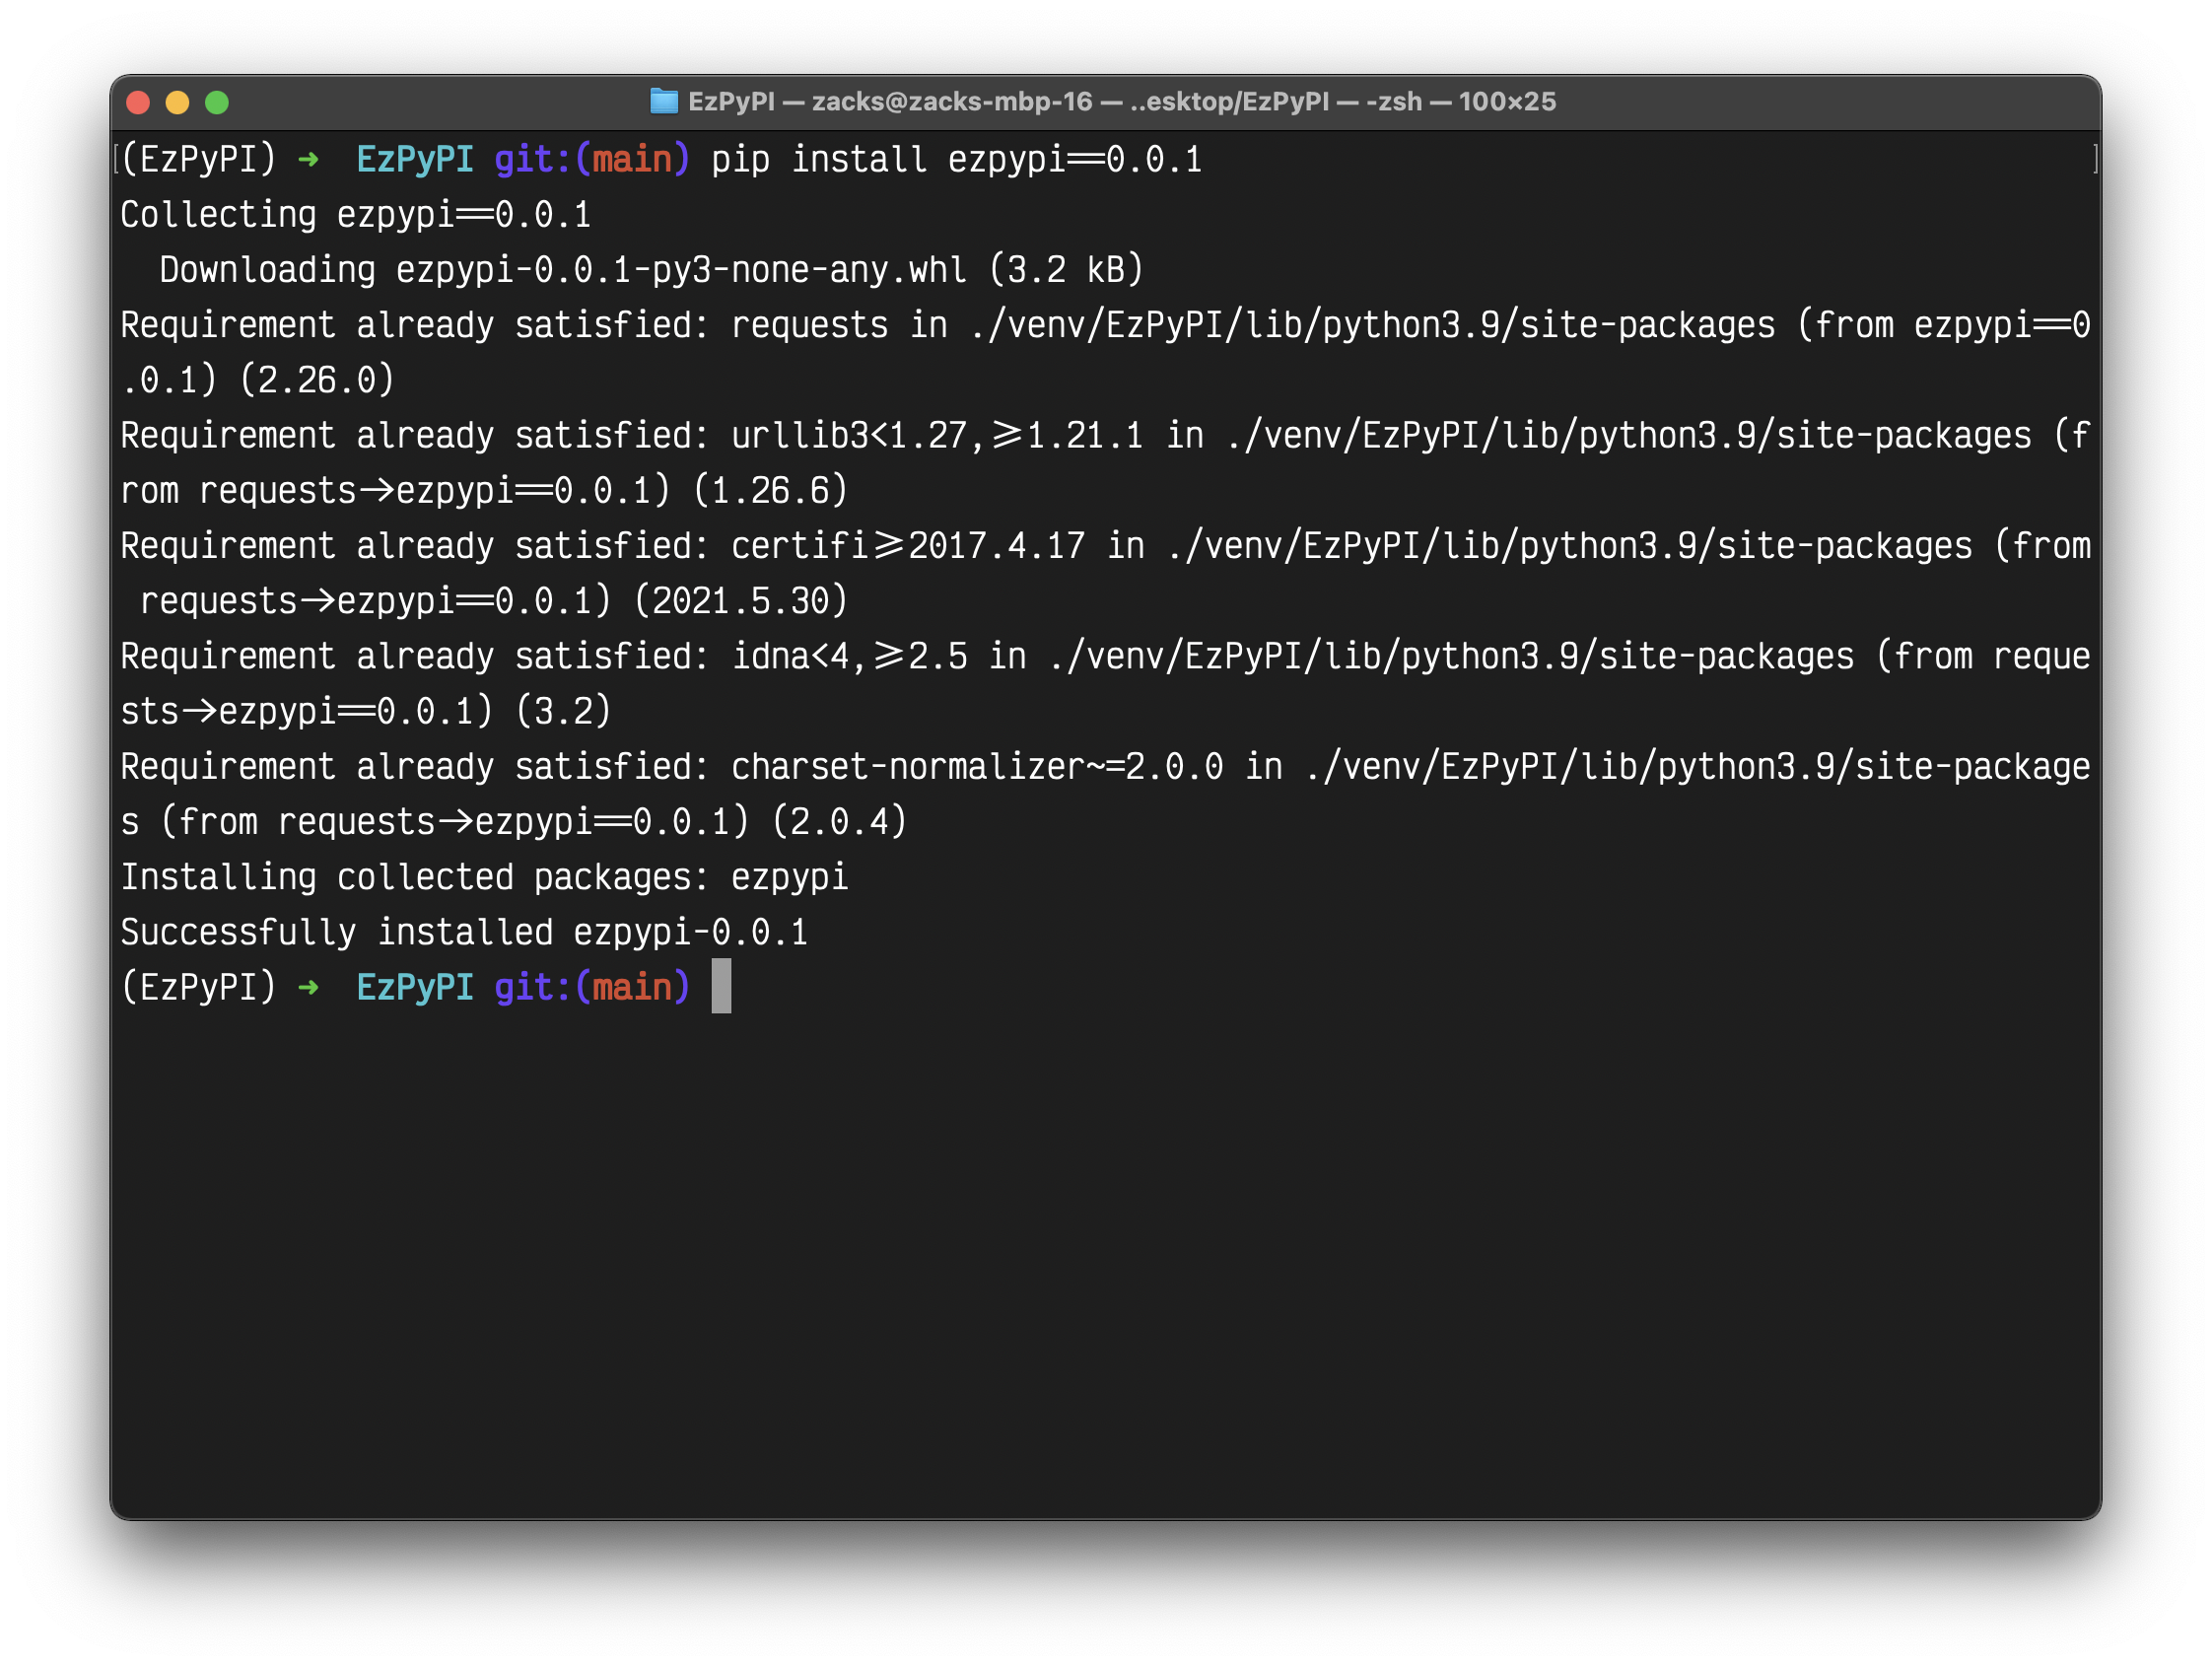Click the green arrow on last prompt line

pyautogui.click(x=308, y=987)
